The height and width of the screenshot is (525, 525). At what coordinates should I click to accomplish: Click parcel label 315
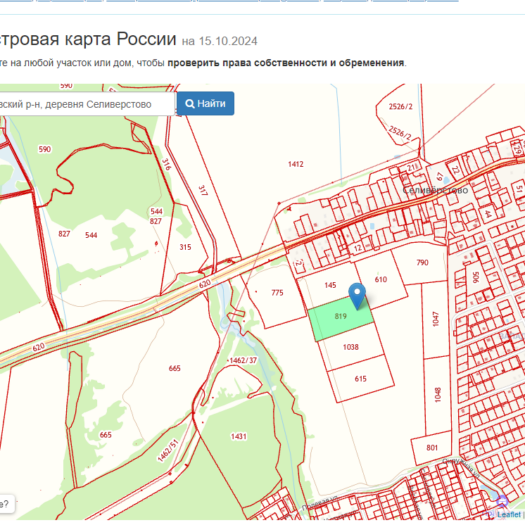coord(185,247)
